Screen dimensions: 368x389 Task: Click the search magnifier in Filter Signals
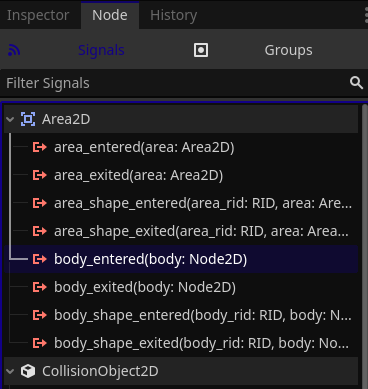click(356, 82)
